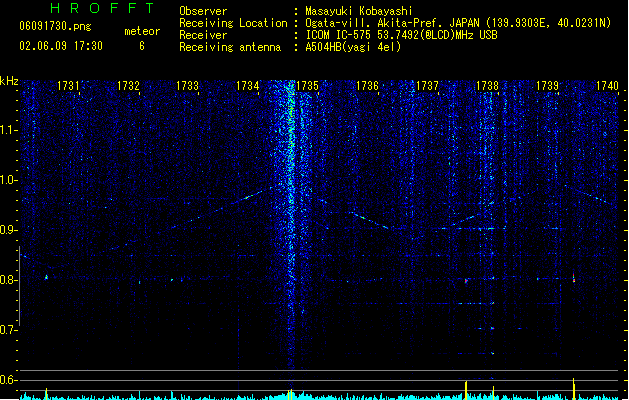Click the 'Observer' field label

click(203, 11)
